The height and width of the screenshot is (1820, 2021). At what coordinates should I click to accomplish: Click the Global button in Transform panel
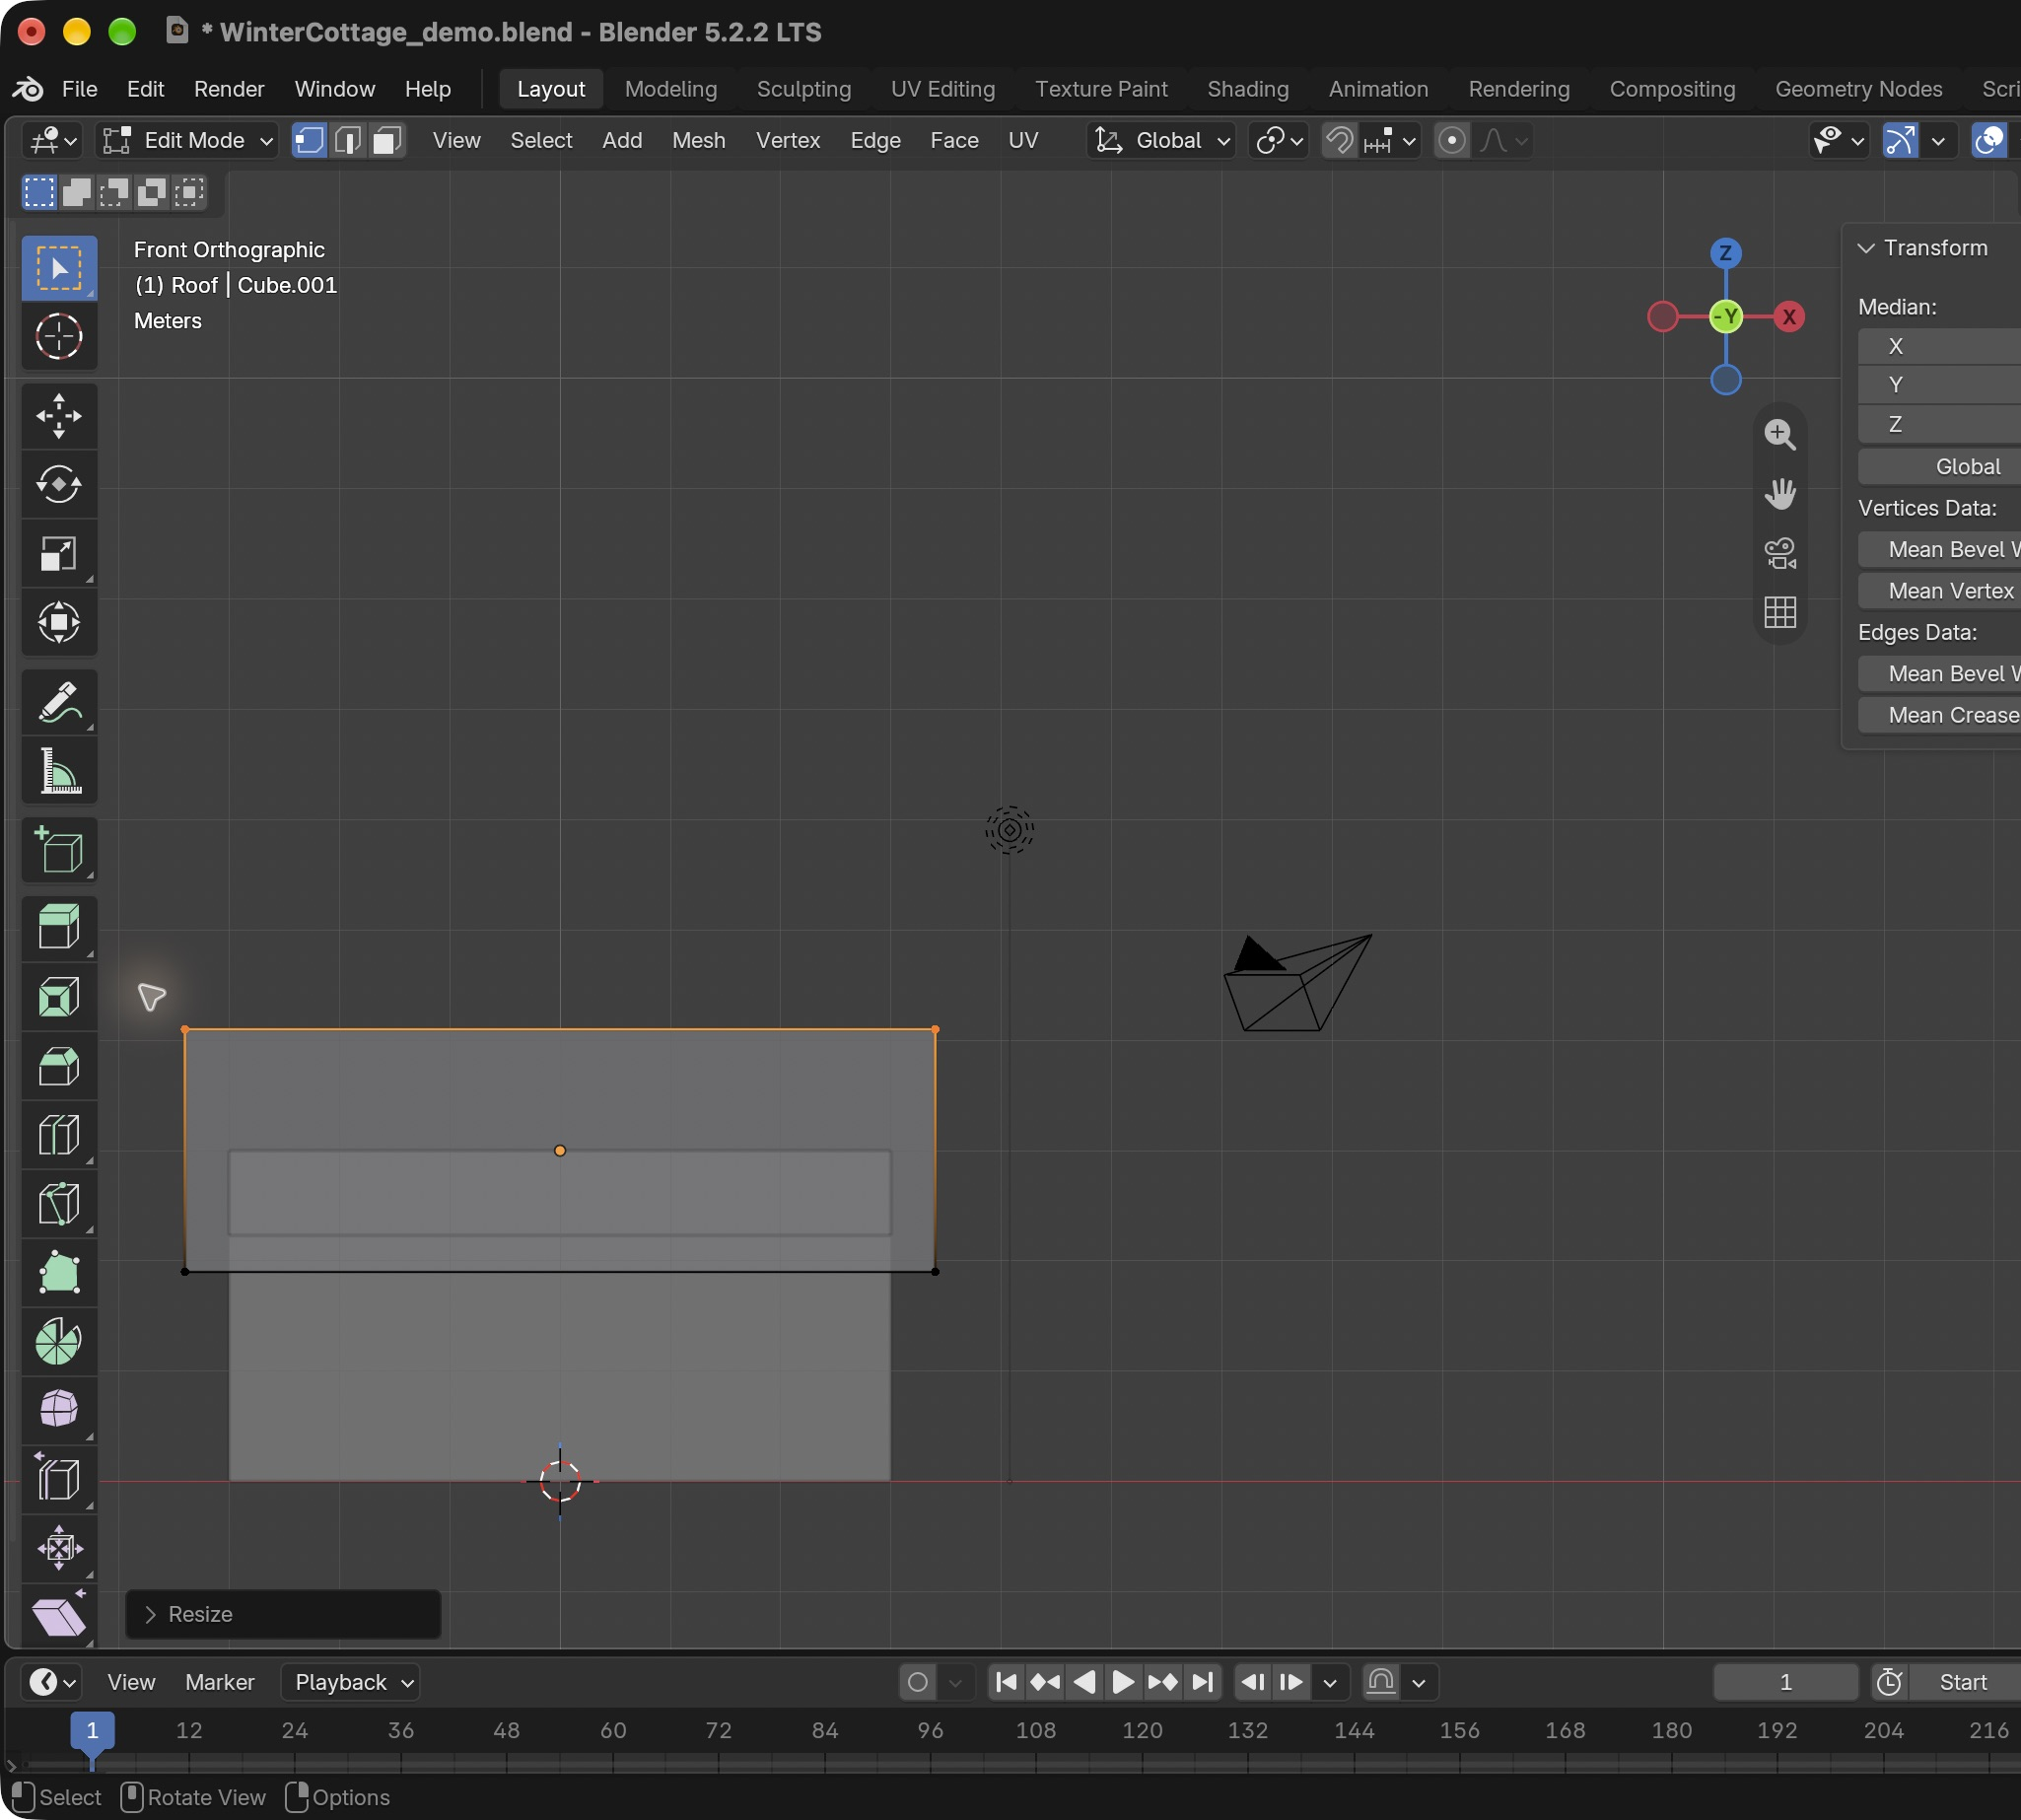1940,467
